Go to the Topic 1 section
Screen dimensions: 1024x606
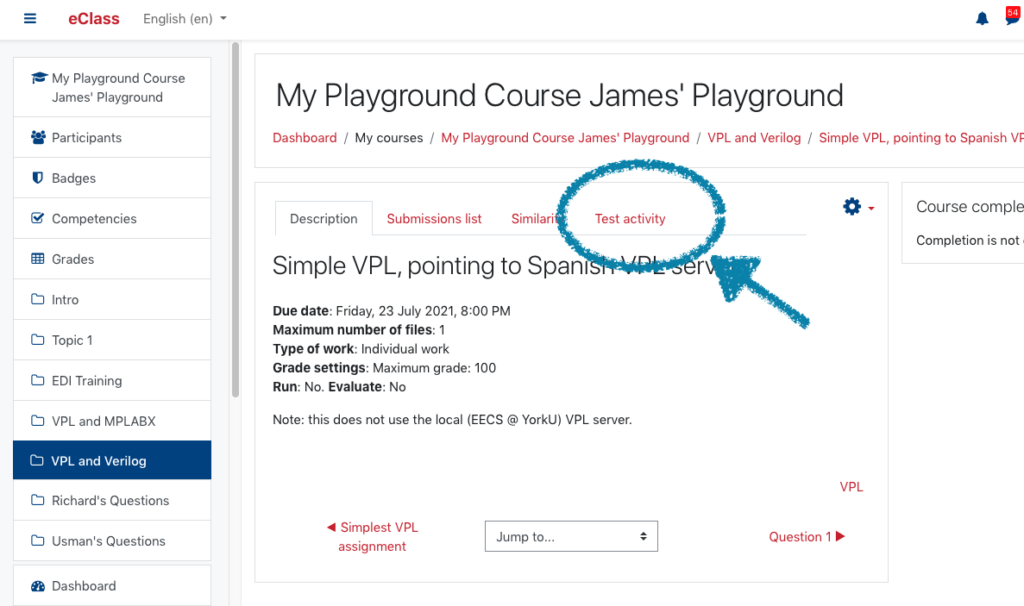(x=112, y=340)
